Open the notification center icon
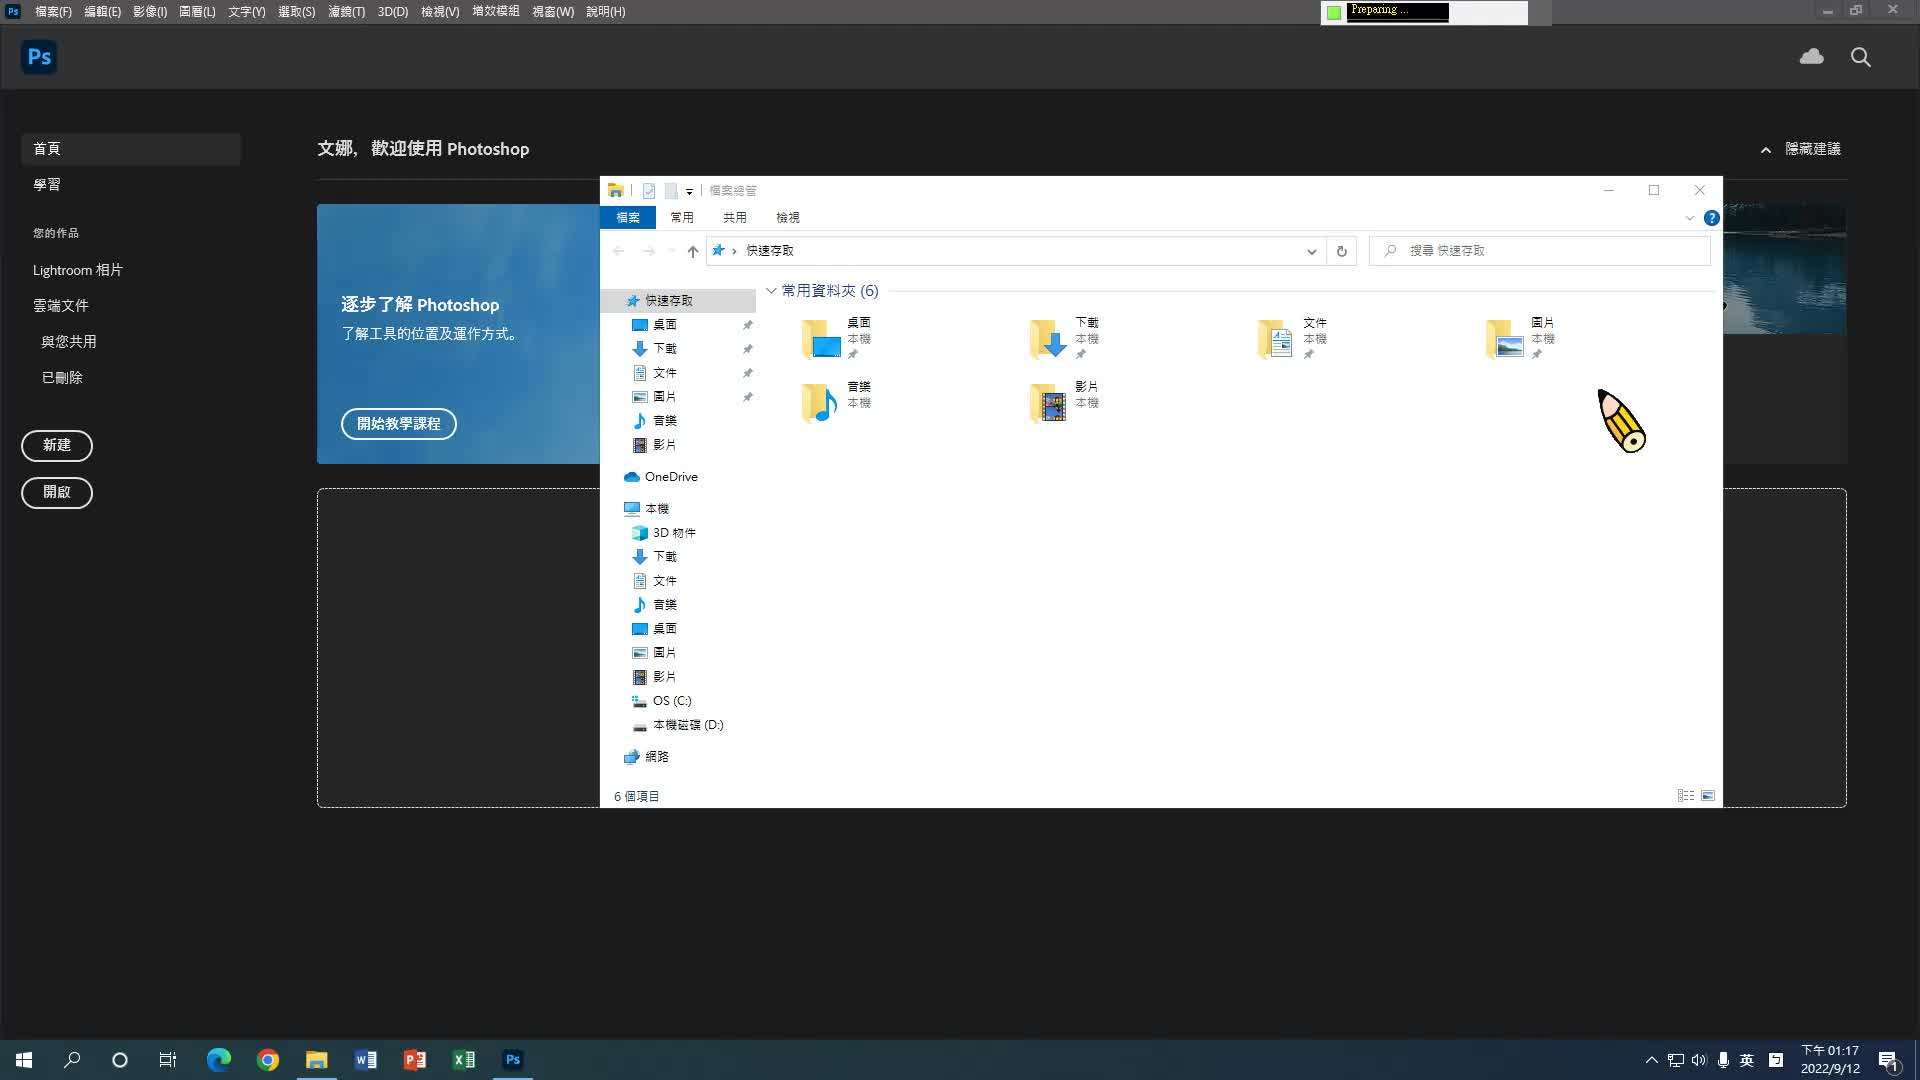 [1888, 1061]
